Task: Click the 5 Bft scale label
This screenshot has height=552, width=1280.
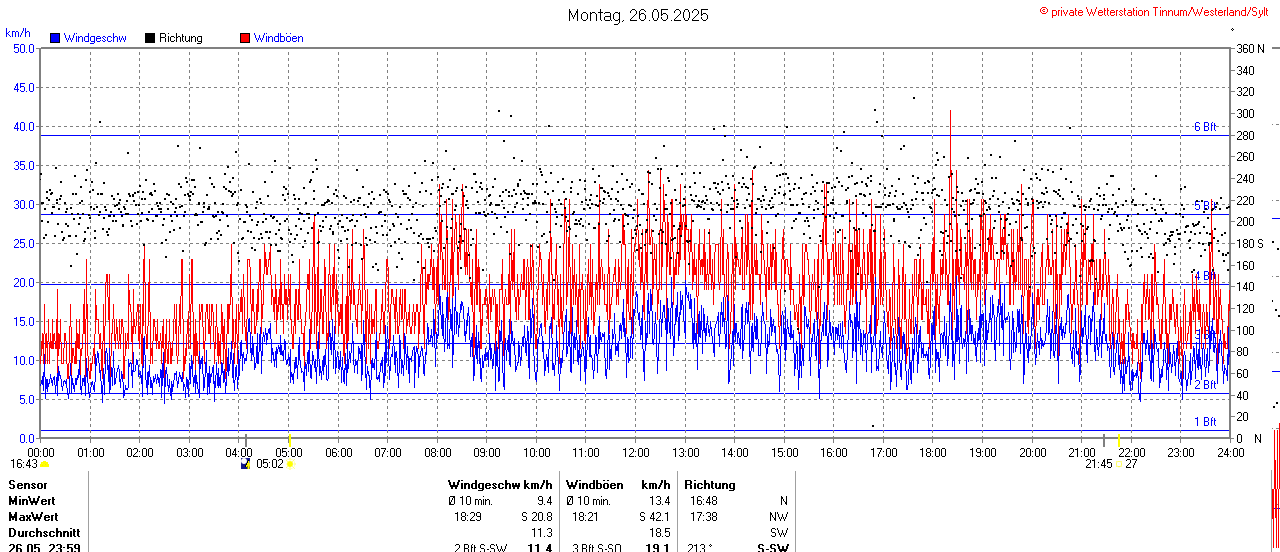Action: click(x=1205, y=206)
